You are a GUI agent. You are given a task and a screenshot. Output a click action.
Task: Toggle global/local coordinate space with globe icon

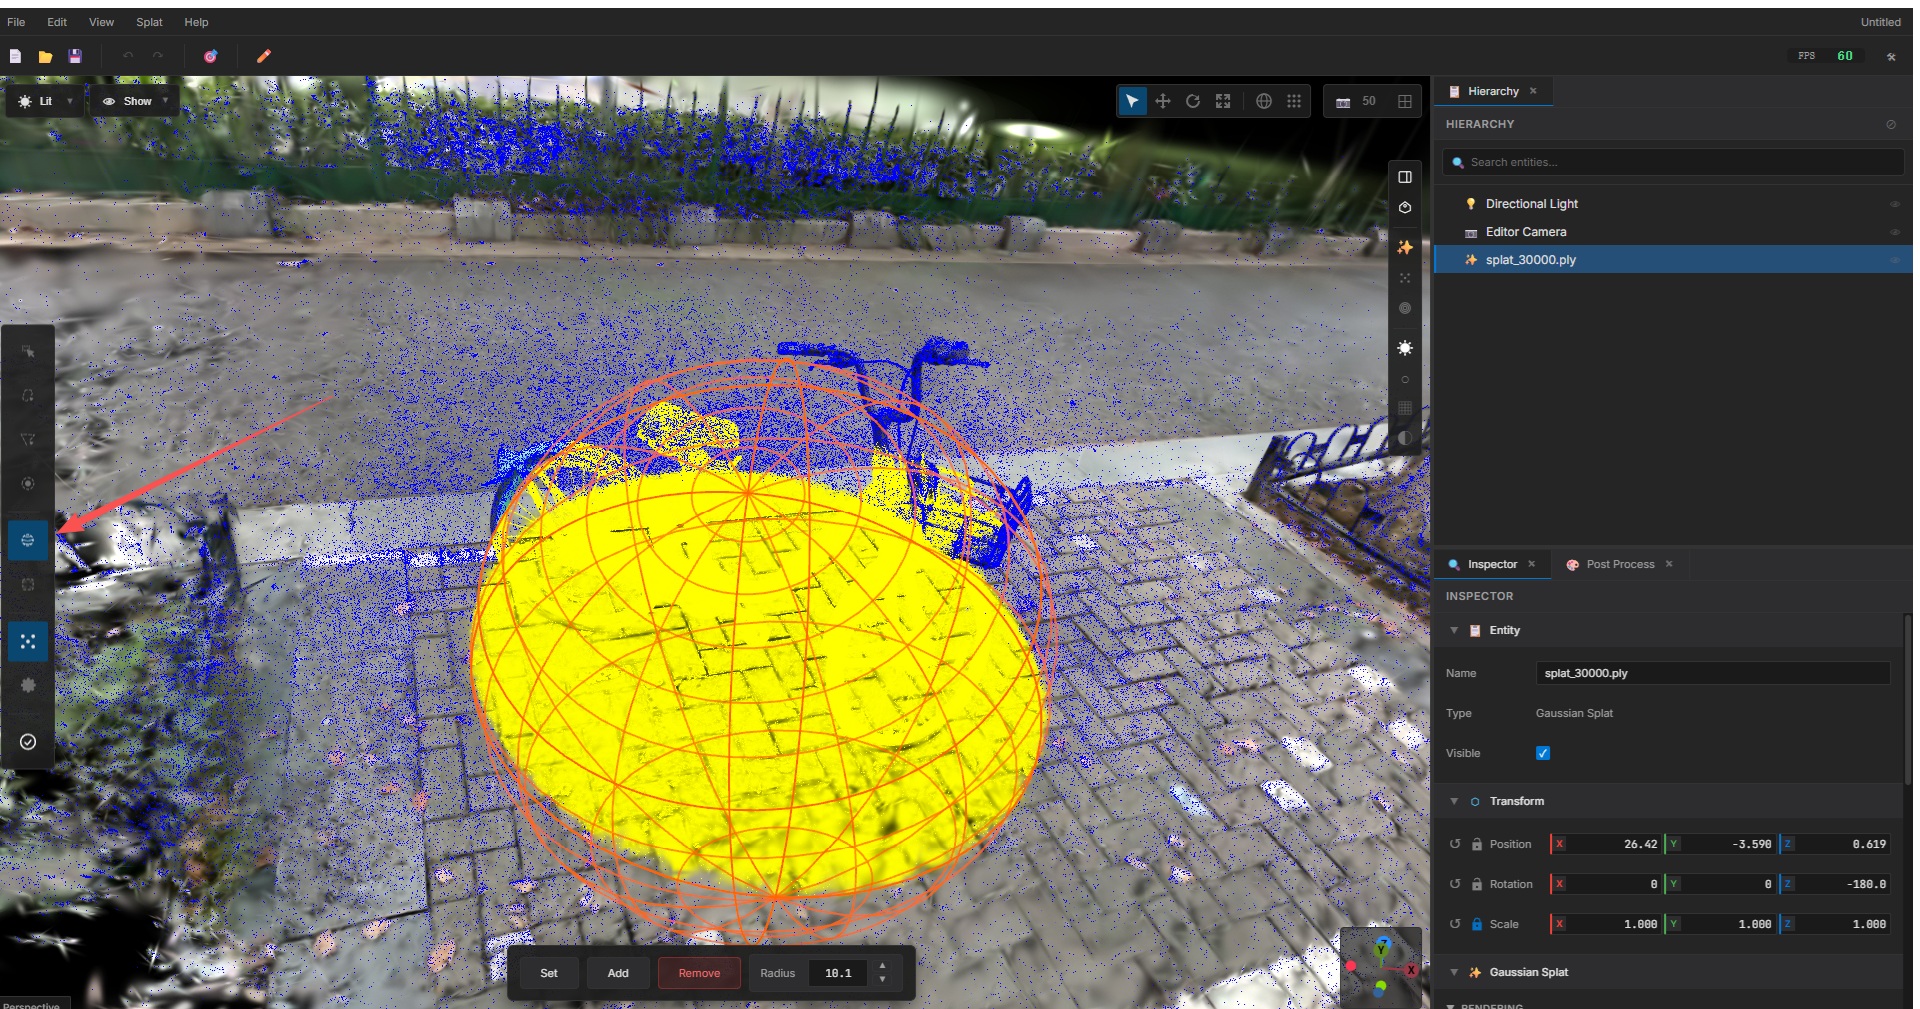pos(1265,100)
